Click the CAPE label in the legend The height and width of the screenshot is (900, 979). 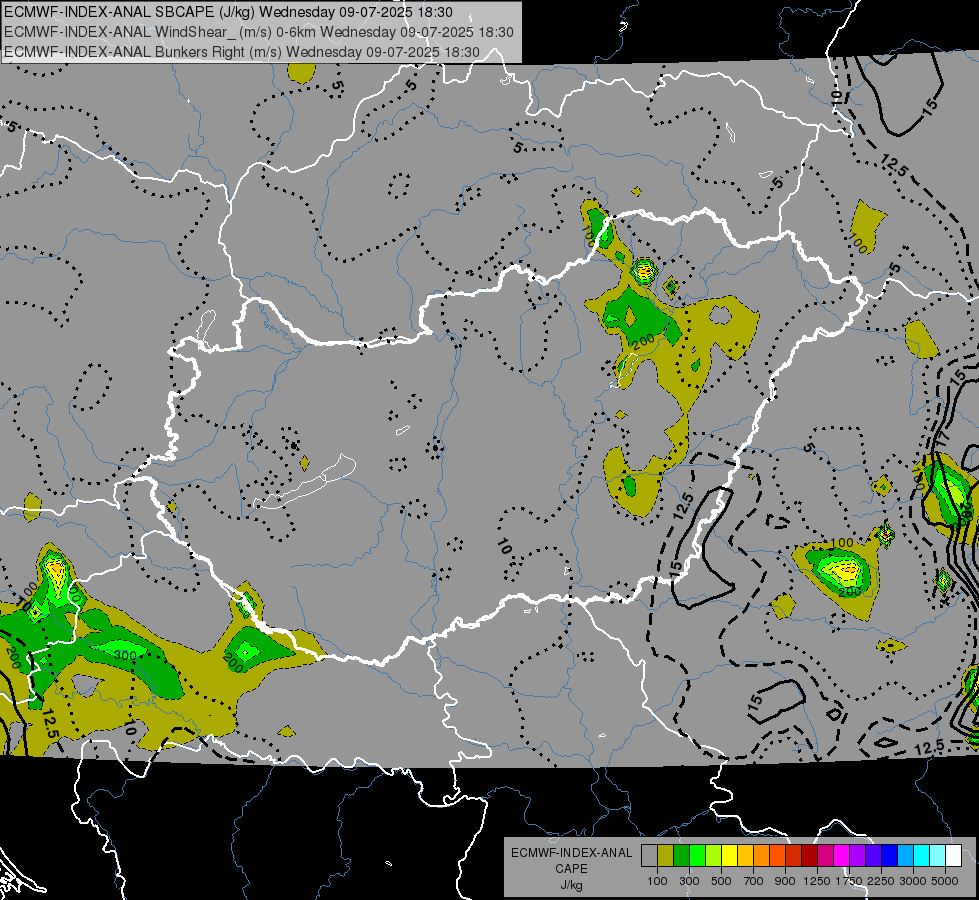click(x=571, y=869)
